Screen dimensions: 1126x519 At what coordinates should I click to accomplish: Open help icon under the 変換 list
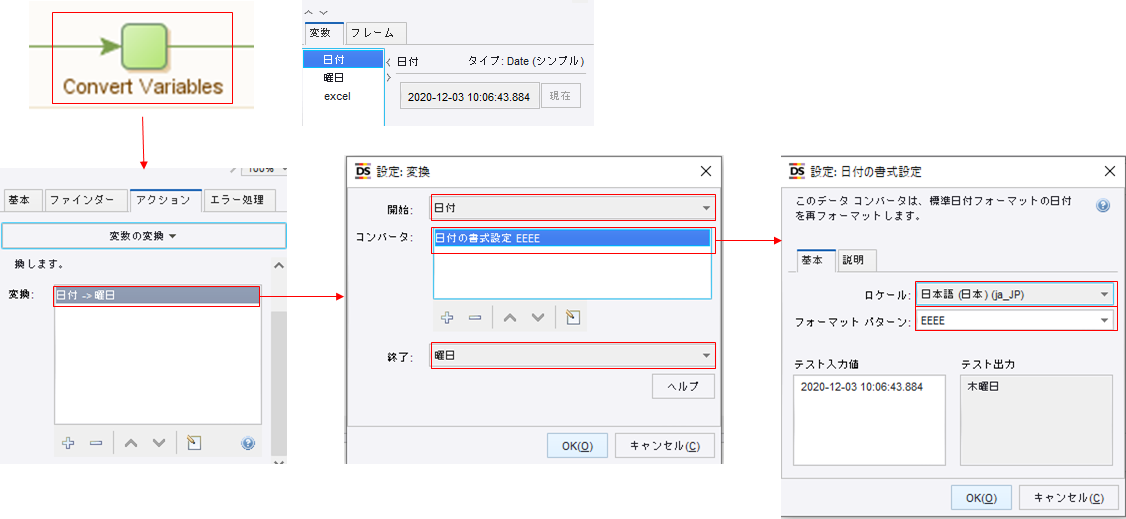pos(248,443)
